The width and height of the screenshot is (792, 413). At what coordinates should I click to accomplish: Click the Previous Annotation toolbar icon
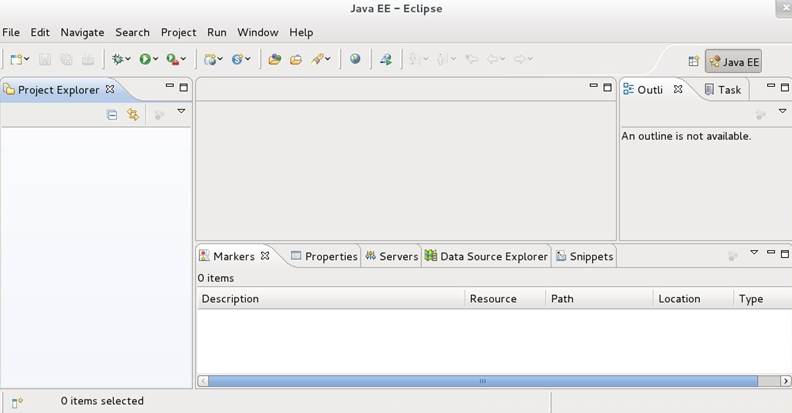coord(441,60)
